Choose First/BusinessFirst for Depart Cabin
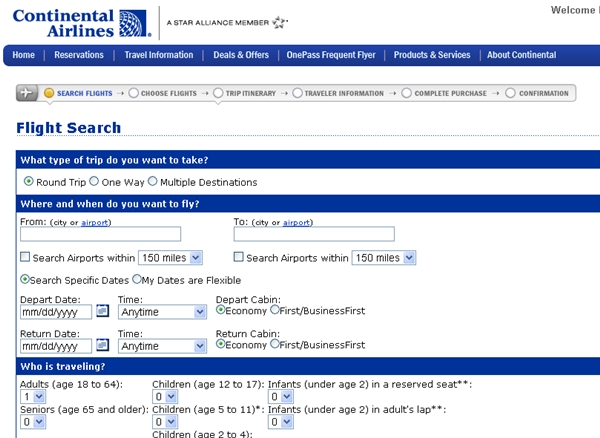 [275, 310]
